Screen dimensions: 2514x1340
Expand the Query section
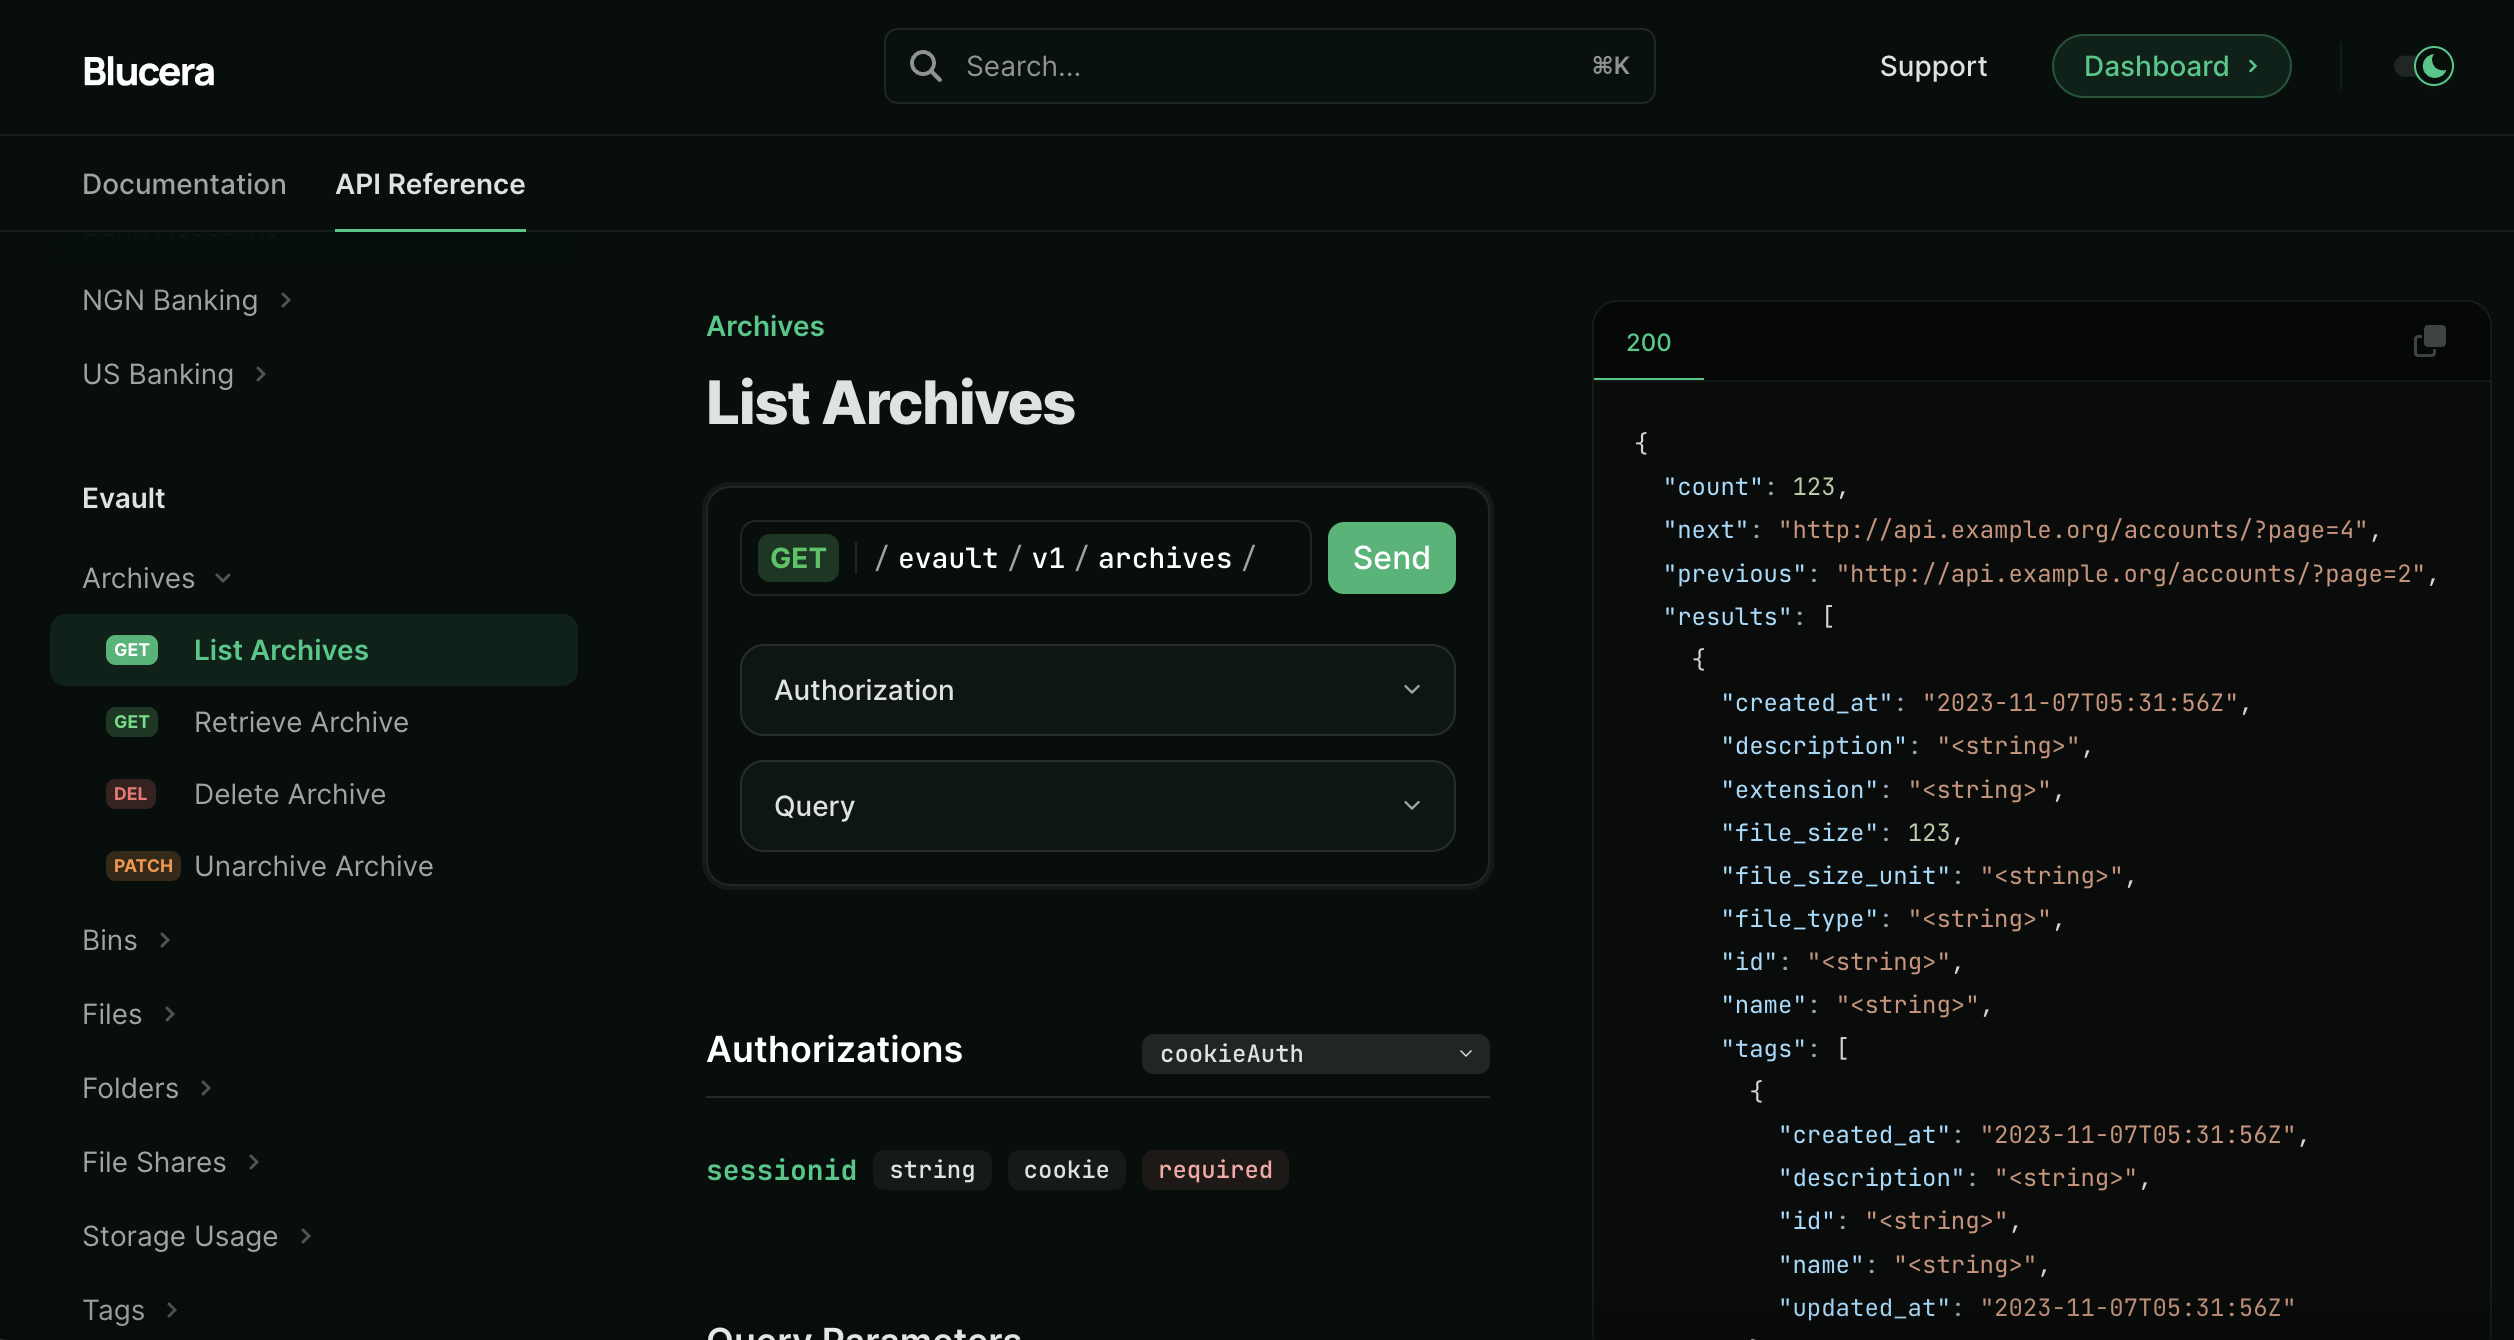point(1097,806)
